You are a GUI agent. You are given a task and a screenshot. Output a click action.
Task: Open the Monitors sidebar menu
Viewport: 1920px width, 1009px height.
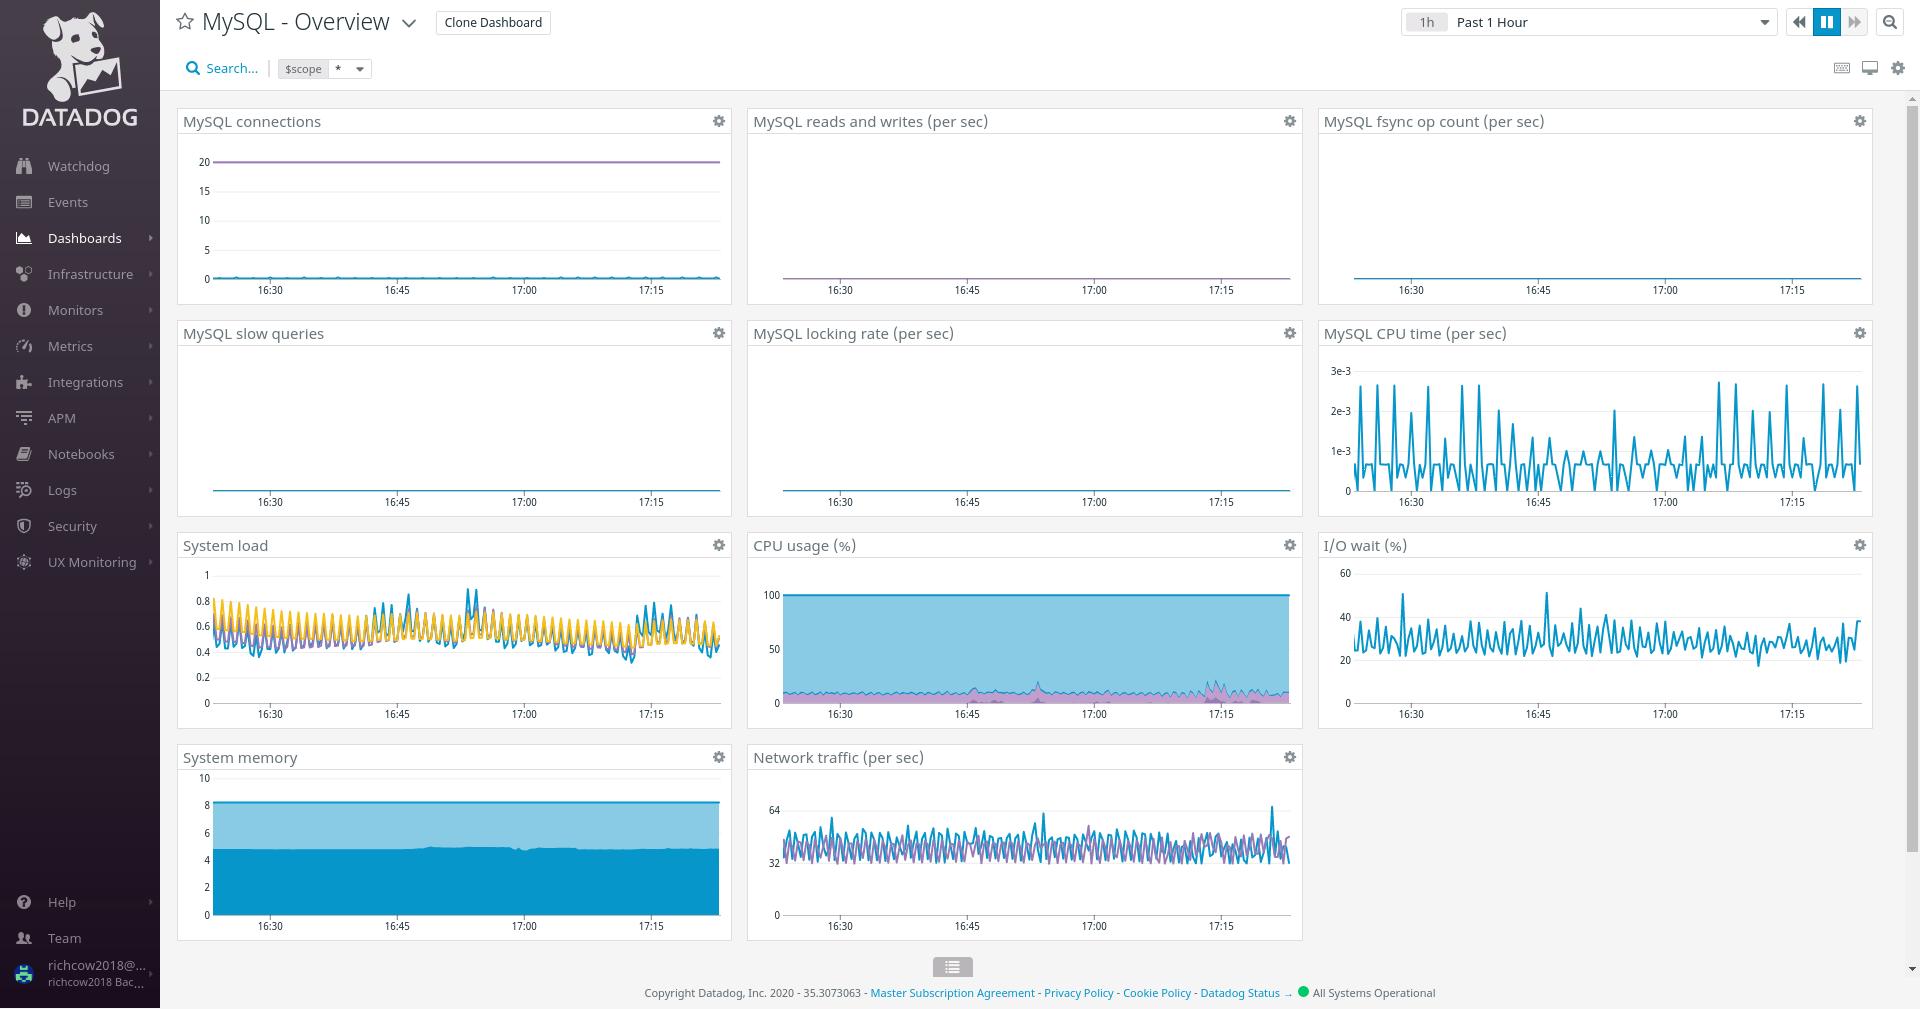pos(75,310)
